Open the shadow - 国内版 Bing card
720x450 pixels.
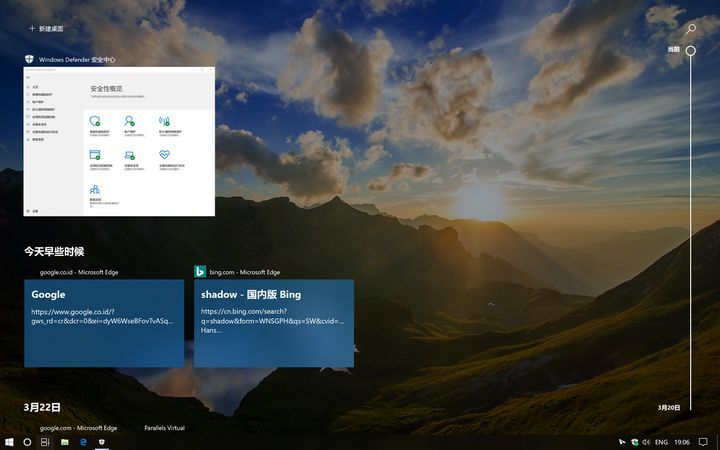pyautogui.click(x=273, y=322)
